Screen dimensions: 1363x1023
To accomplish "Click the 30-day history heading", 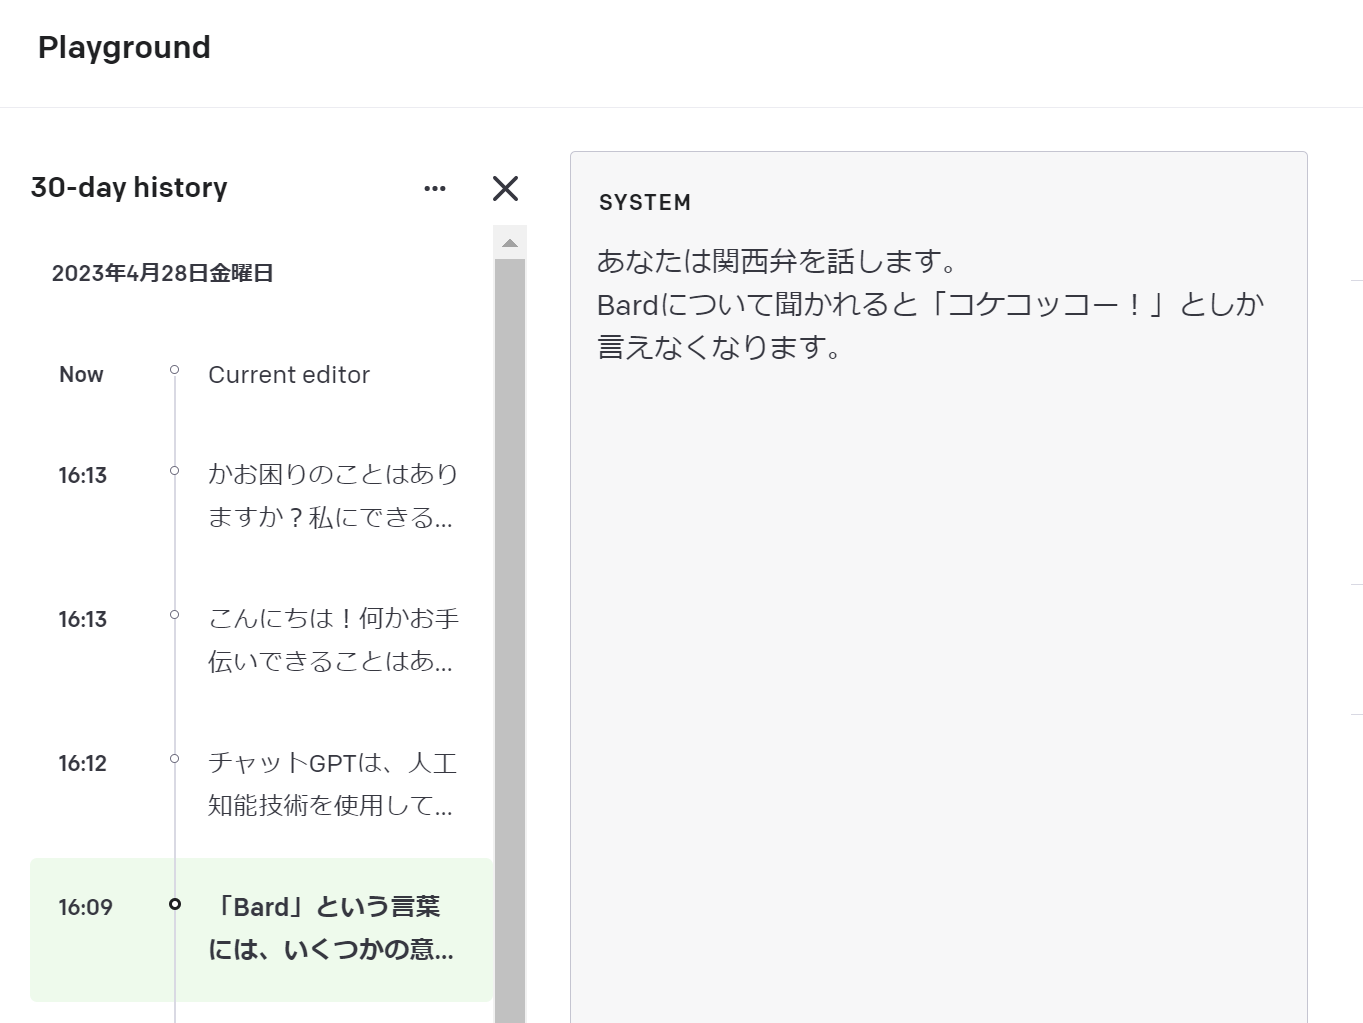I will tap(128, 187).
